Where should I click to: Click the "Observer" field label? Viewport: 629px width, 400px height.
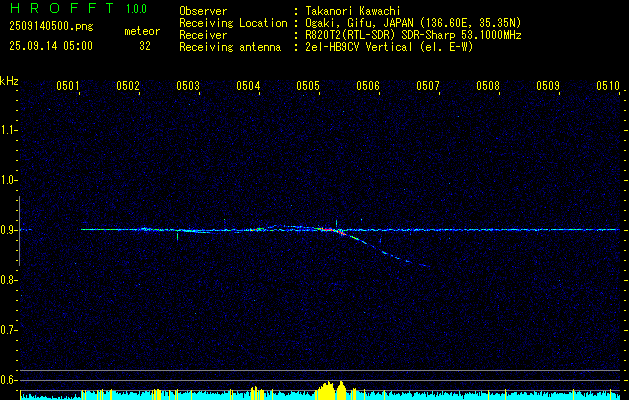203,11
